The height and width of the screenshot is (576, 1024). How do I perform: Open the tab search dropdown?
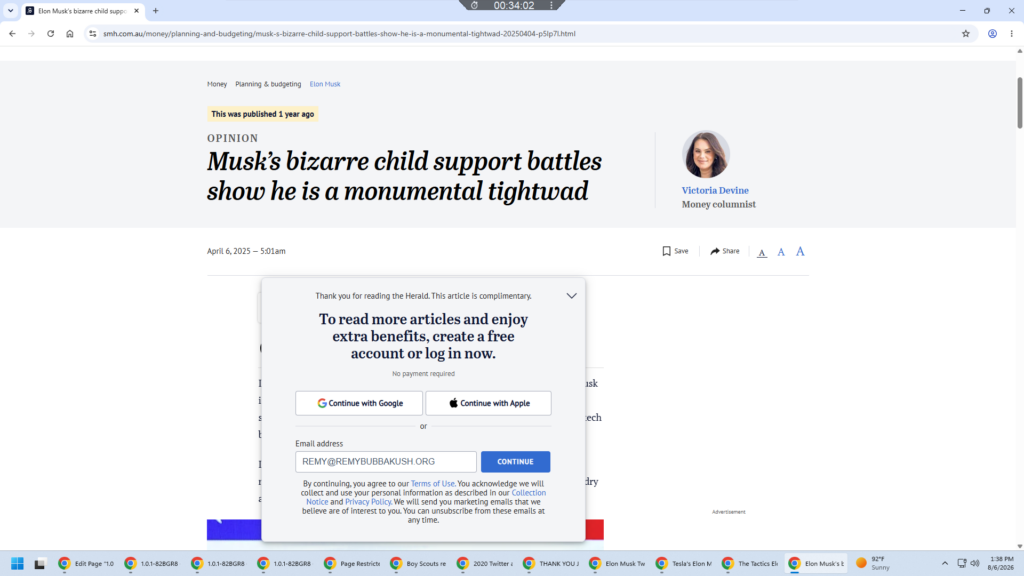10,10
